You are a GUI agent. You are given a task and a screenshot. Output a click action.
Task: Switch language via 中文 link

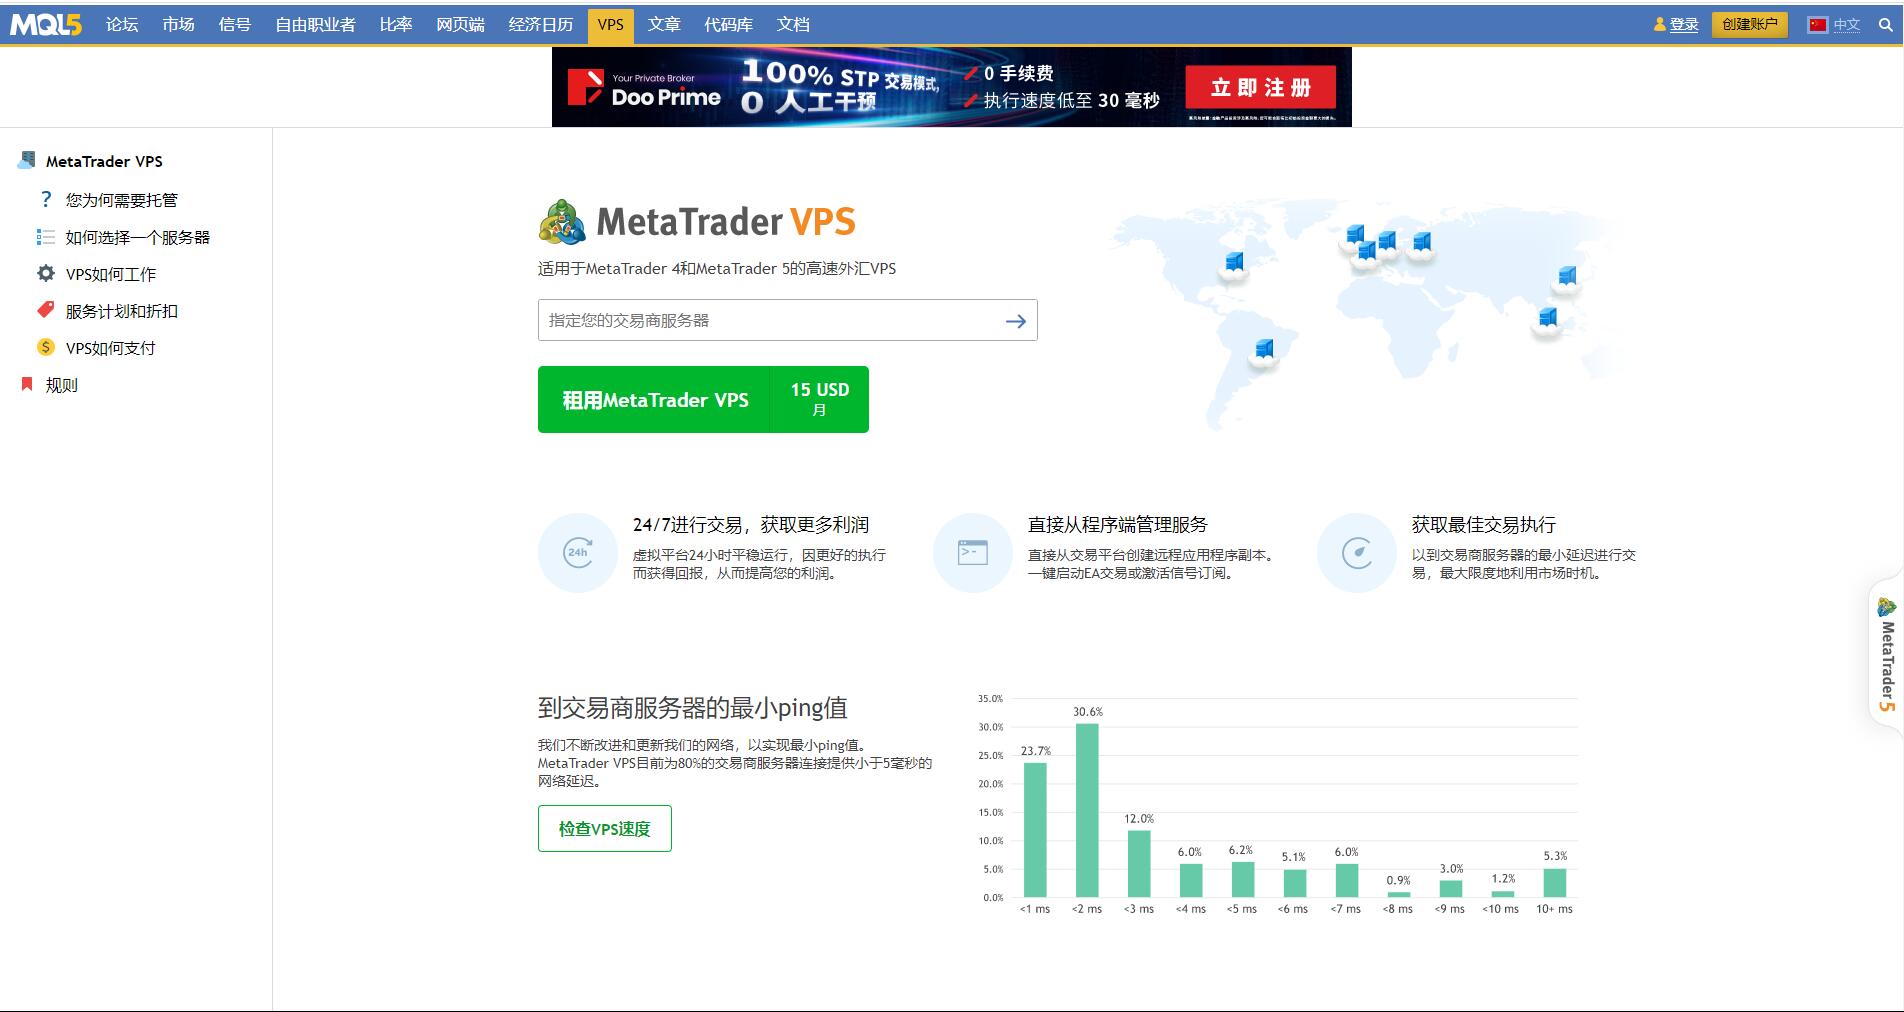pyautogui.click(x=1846, y=25)
